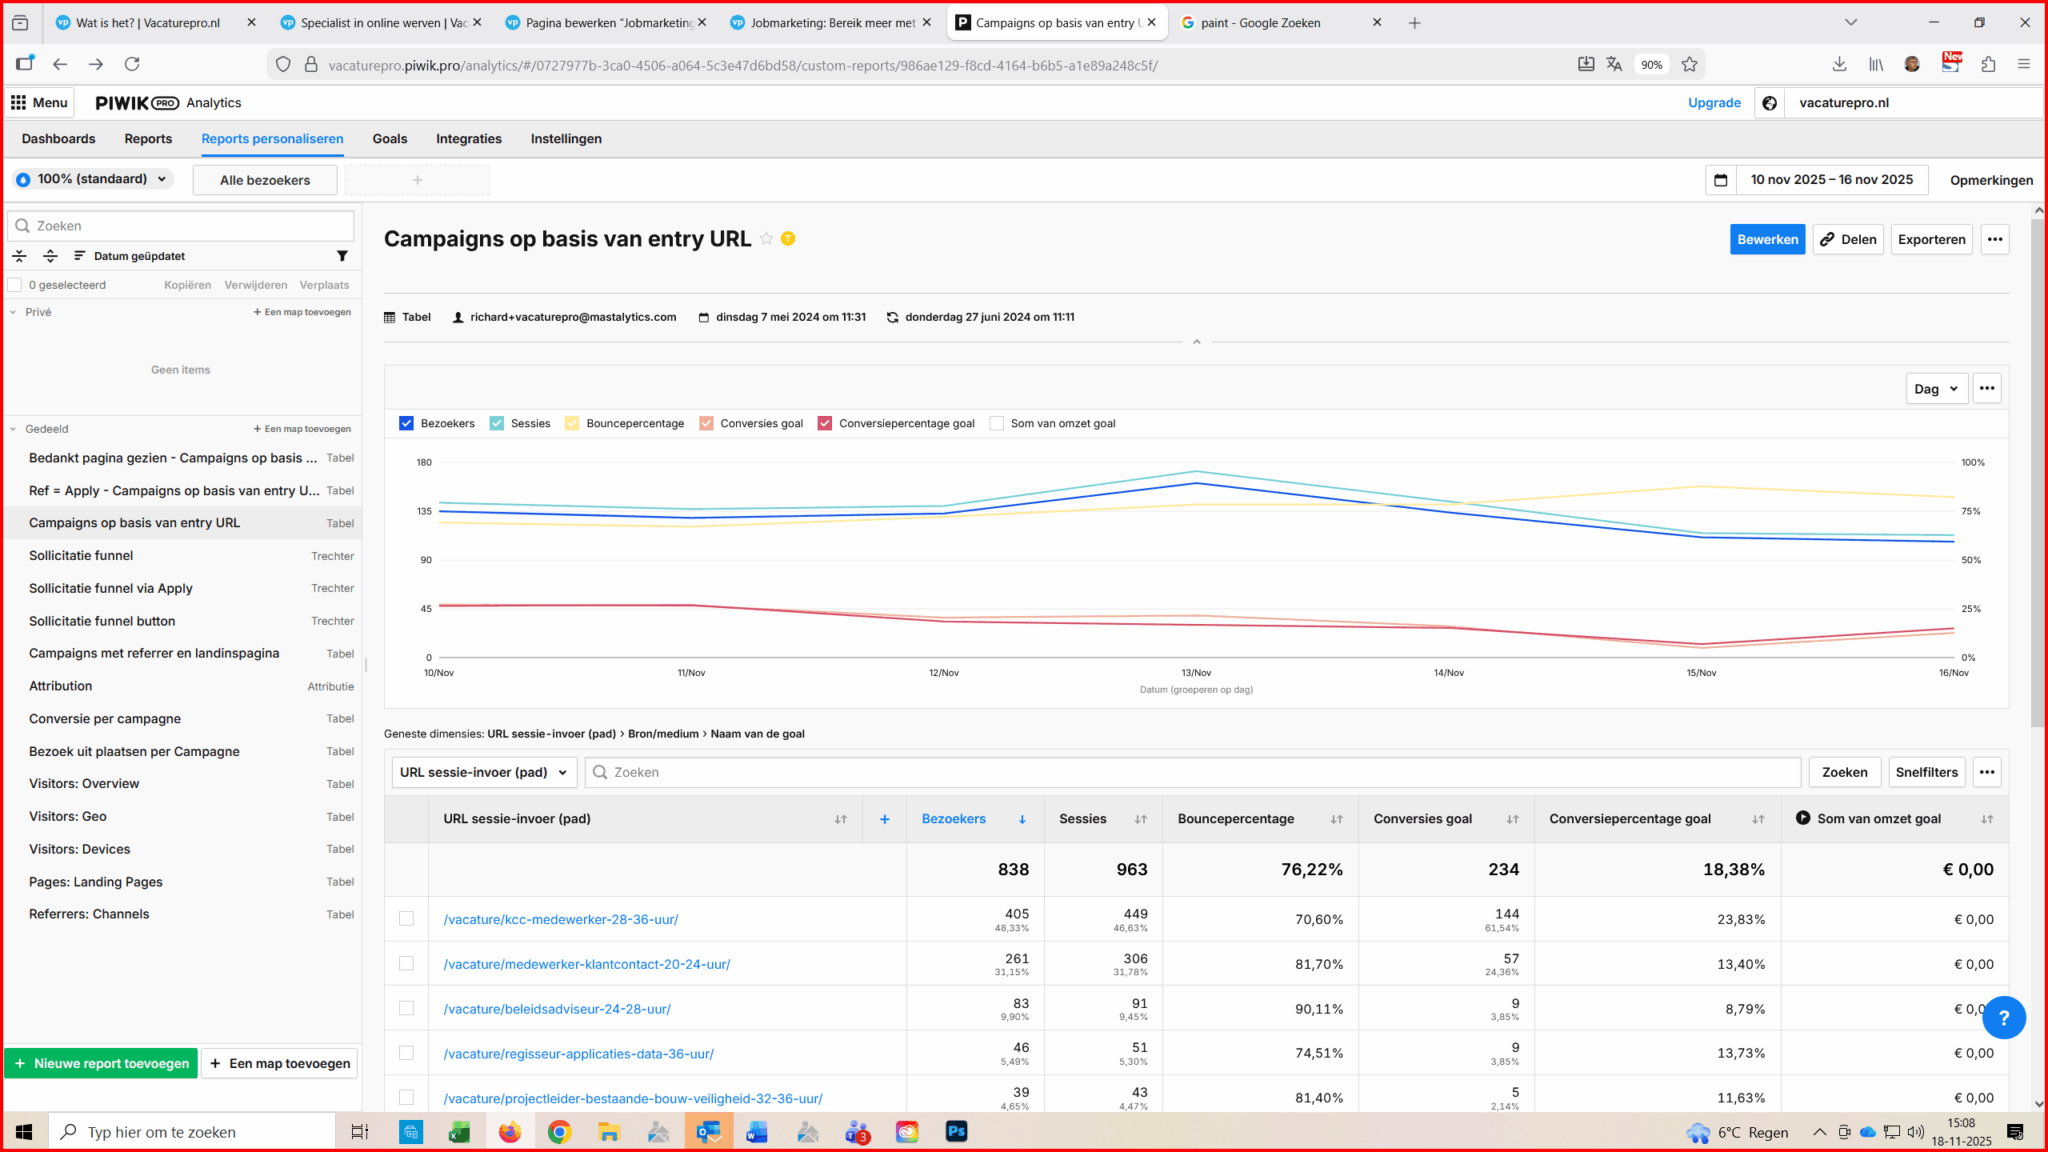Screen dimensions: 2048x1152
Task: Click the blue help question mark button
Action: point(2003,1017)
